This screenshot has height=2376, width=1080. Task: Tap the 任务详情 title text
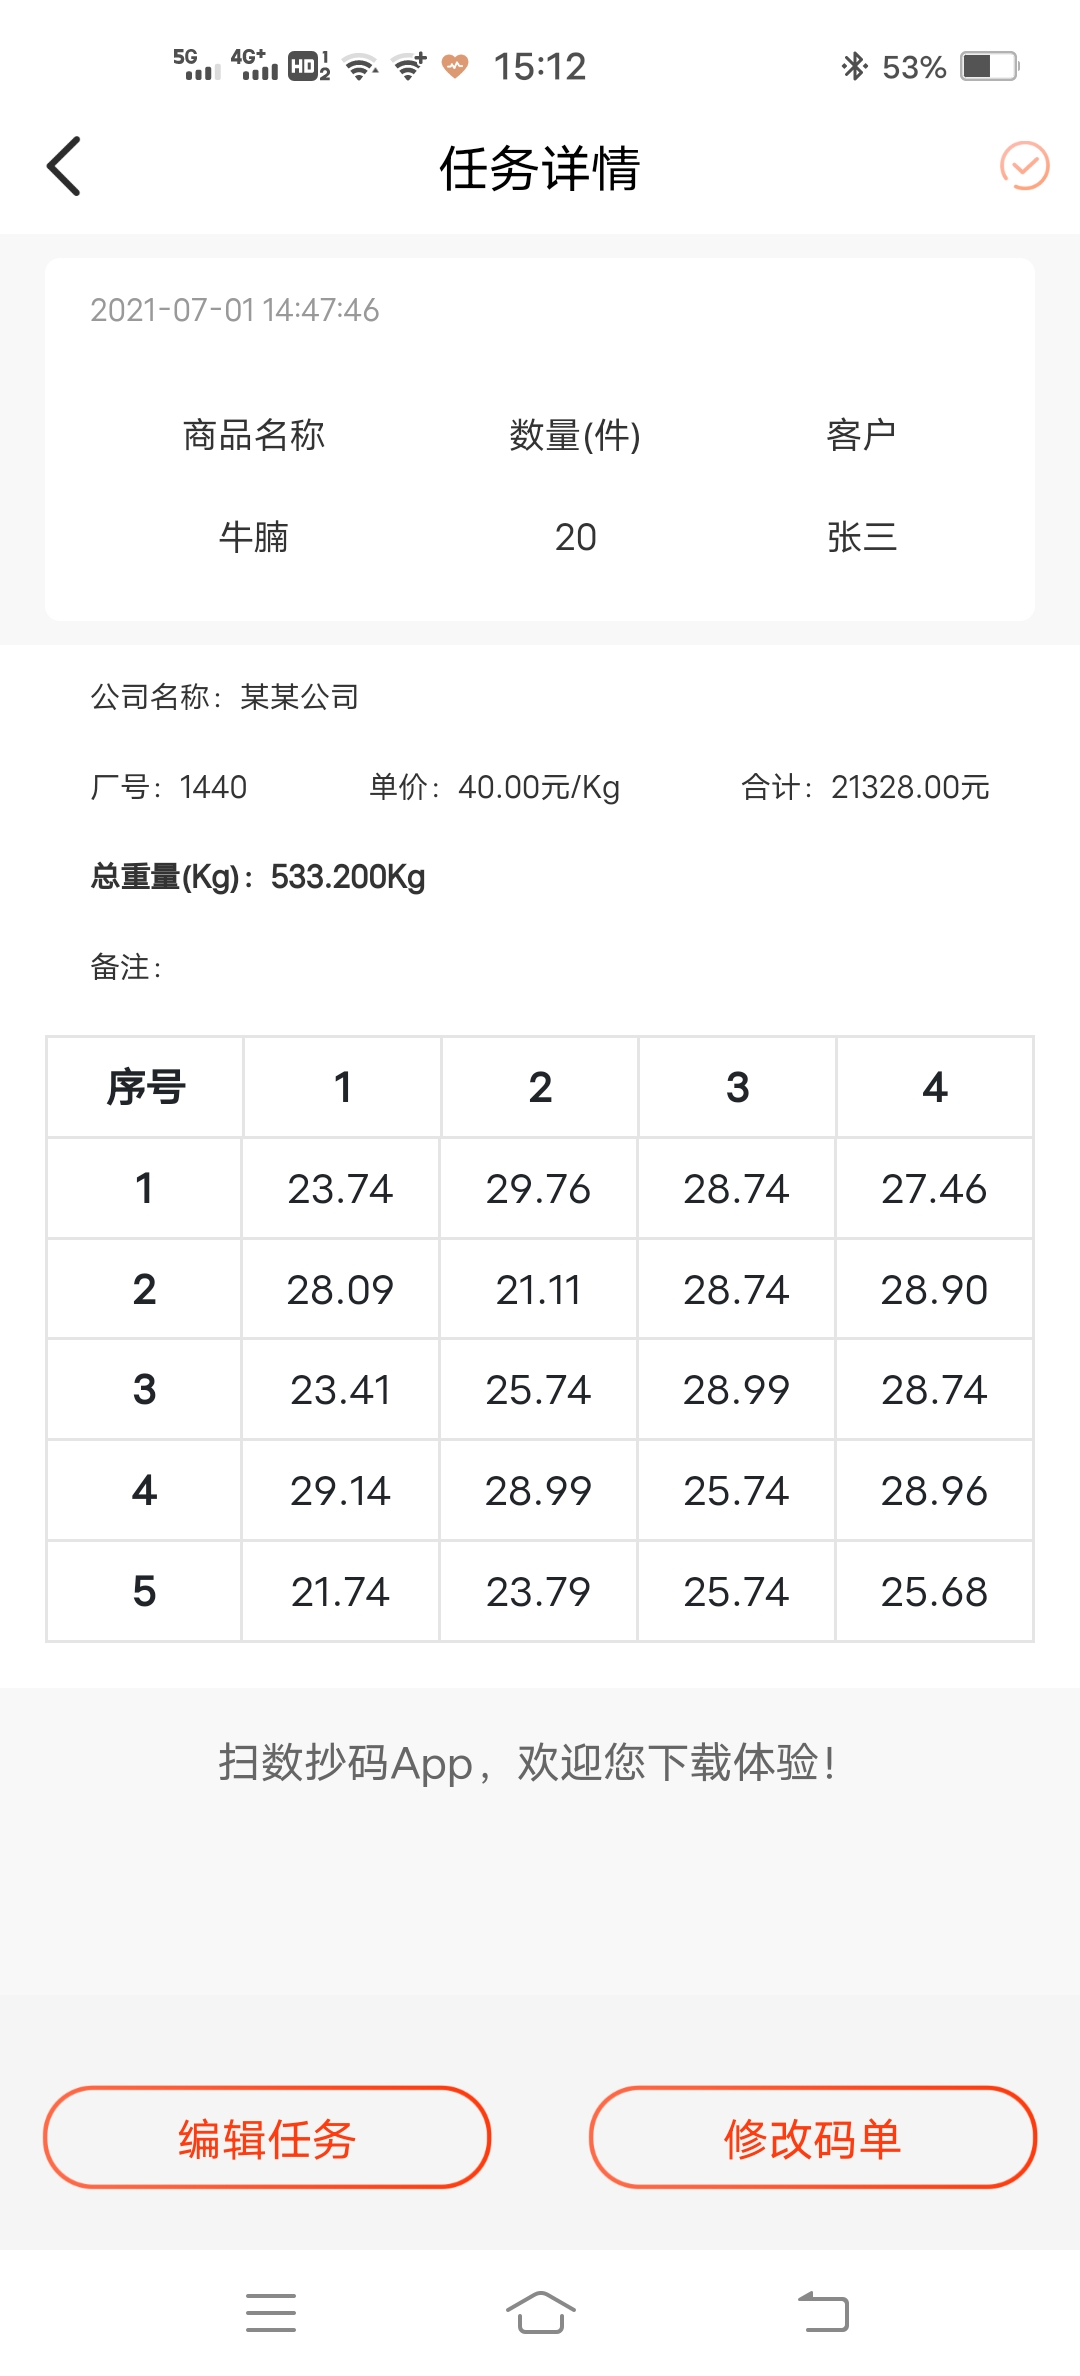click(540, 168)
